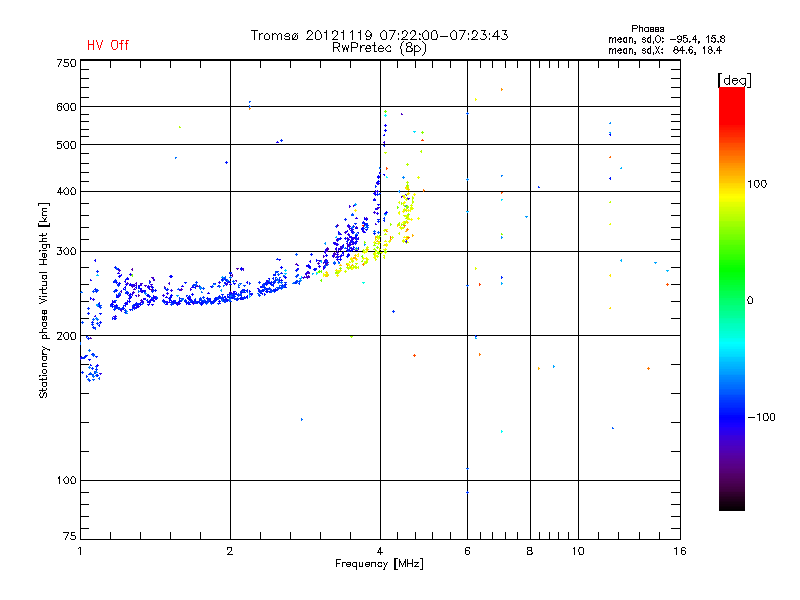
Task: Click x-axis tick label '8'
Action: (530, 551)
